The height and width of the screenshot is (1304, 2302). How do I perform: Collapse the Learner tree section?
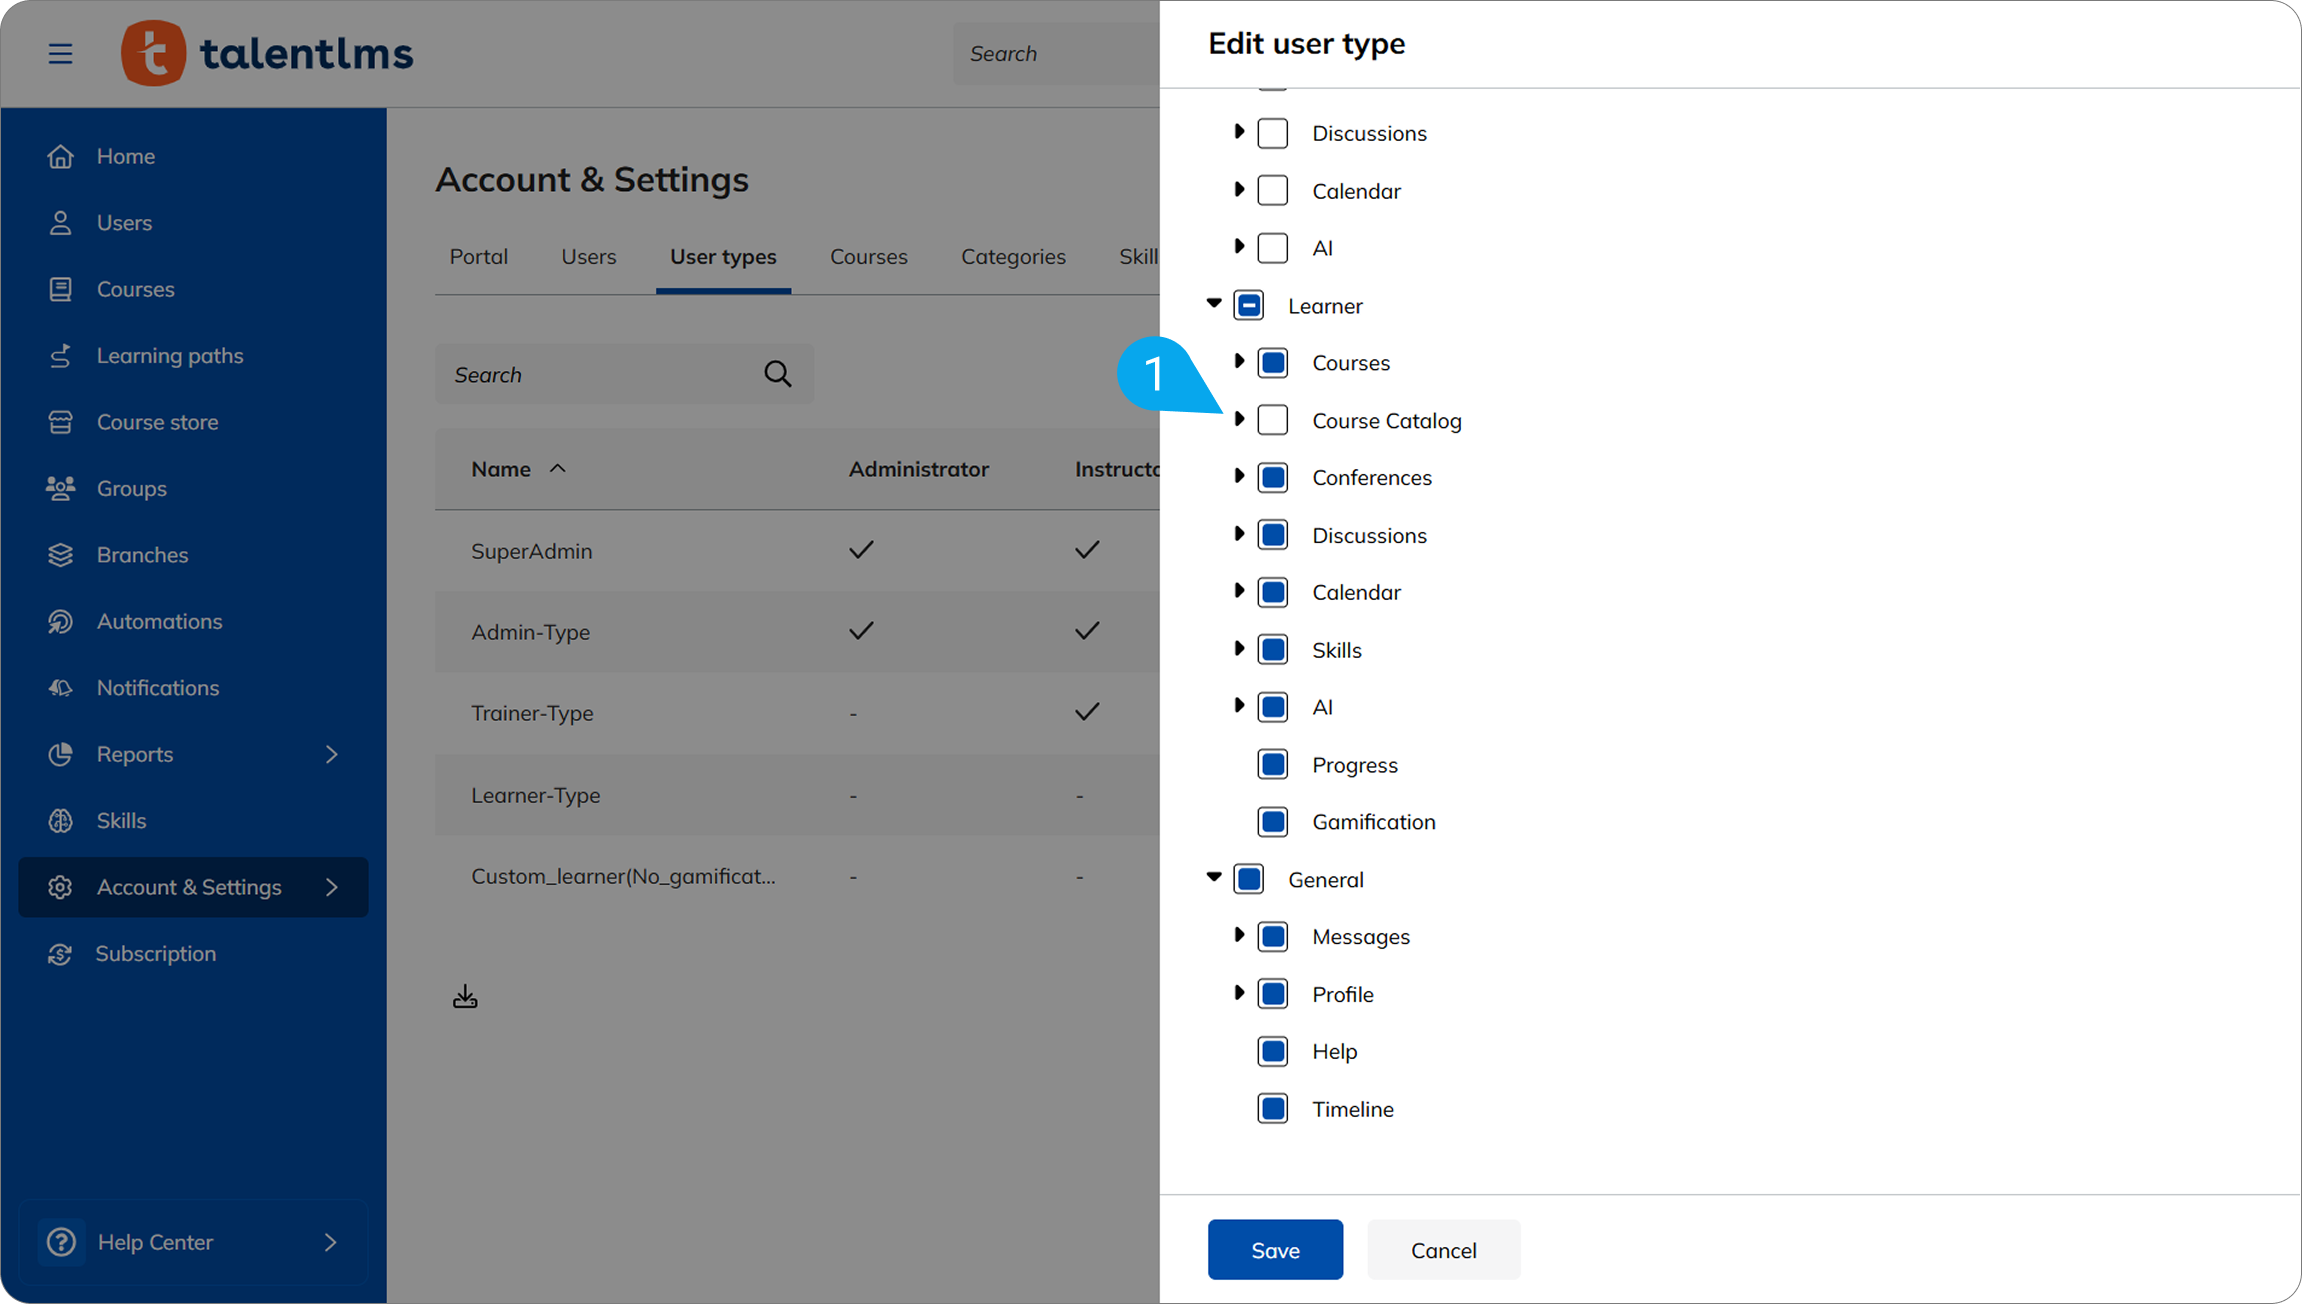point(1214,304)
